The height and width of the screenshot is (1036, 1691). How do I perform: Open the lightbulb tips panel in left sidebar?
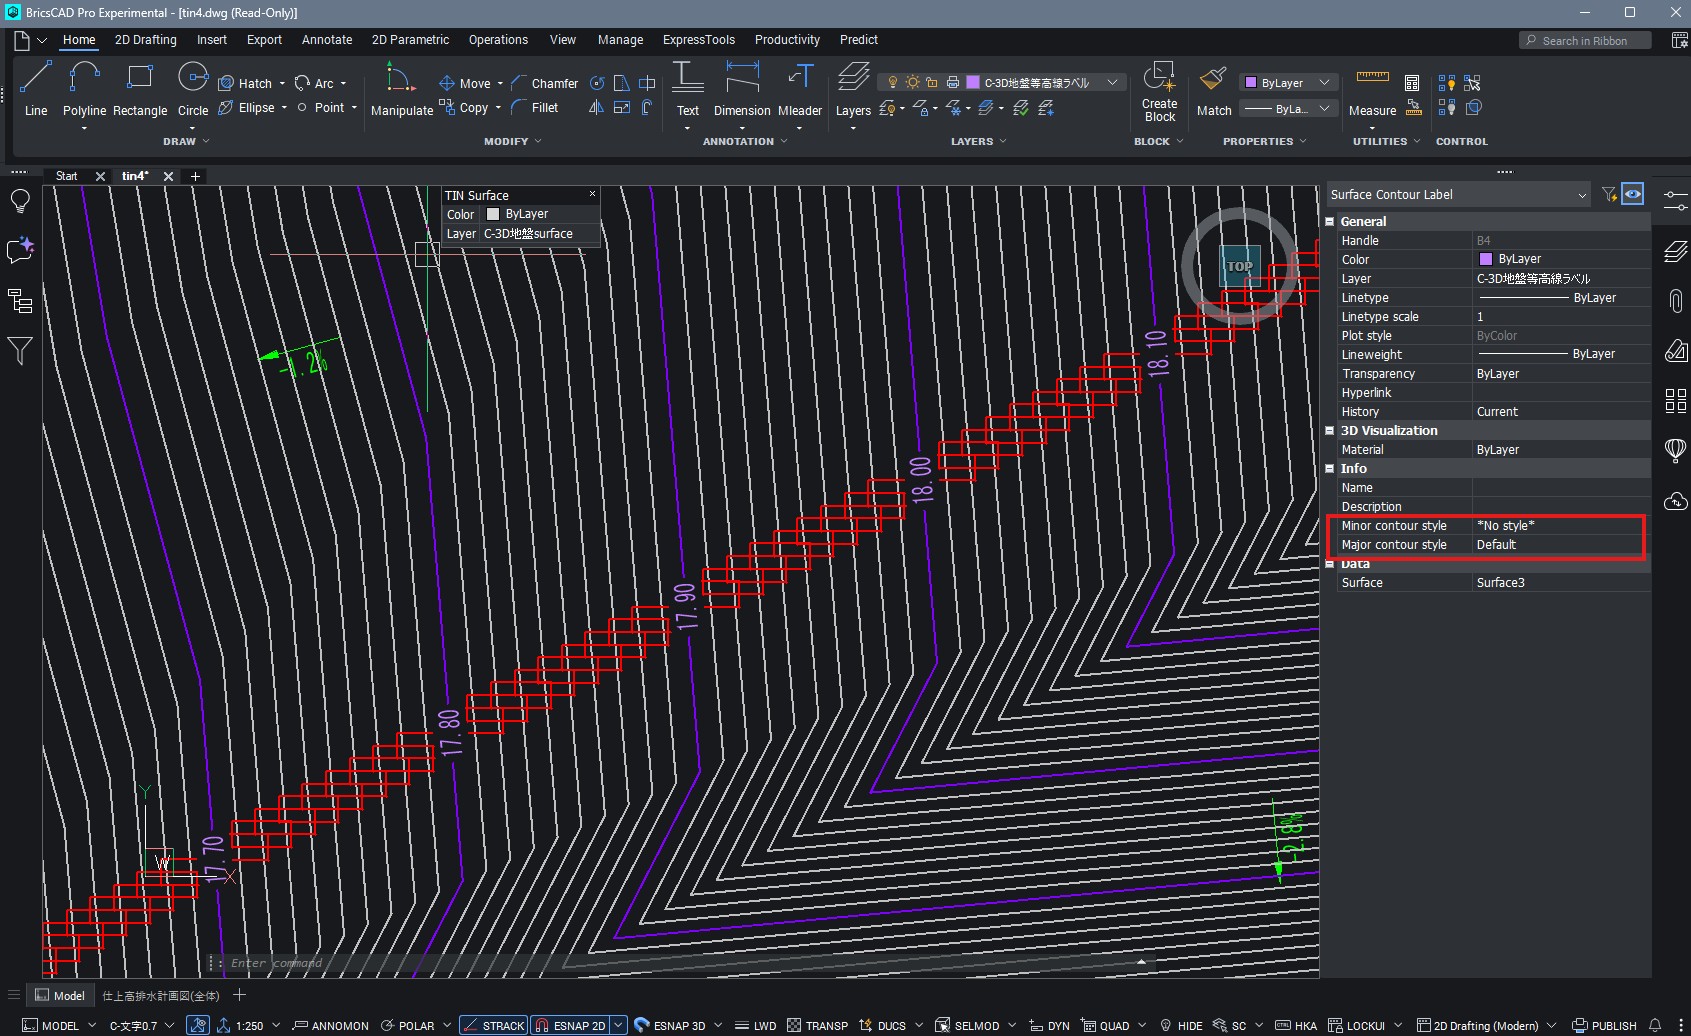(20, 201)
